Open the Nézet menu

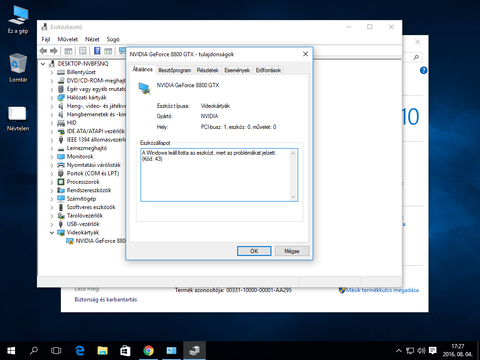(92, 39)
